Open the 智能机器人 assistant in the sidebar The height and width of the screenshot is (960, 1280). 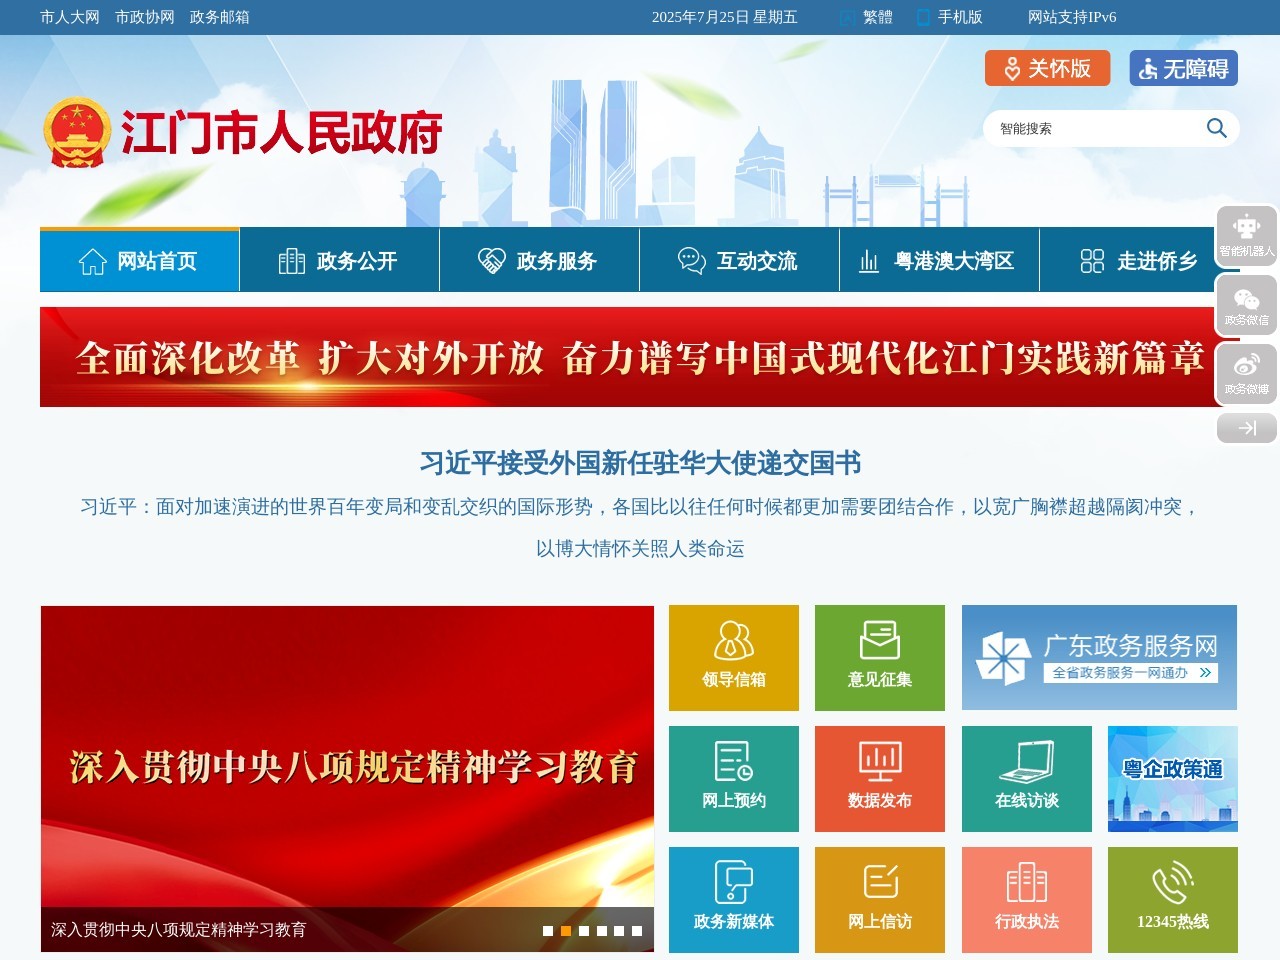point(1246,237)
